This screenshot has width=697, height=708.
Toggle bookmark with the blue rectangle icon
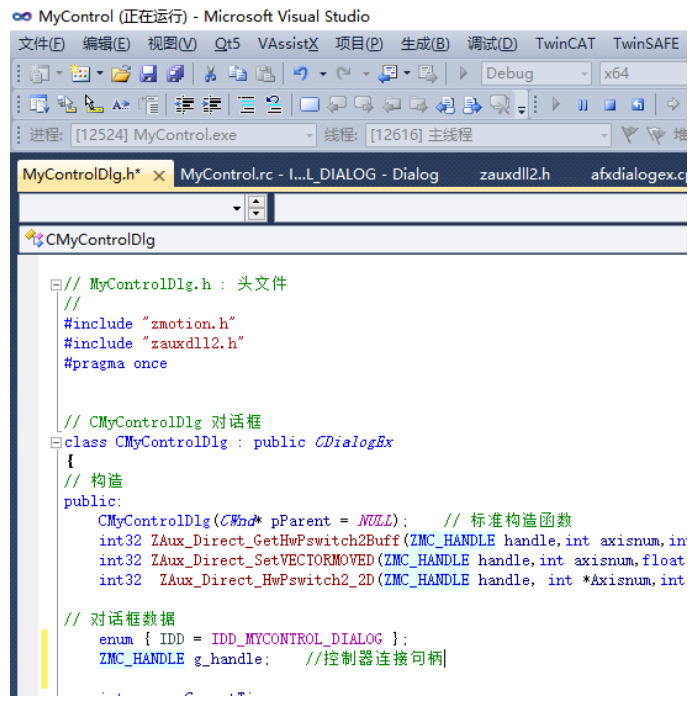coord(310,105)
